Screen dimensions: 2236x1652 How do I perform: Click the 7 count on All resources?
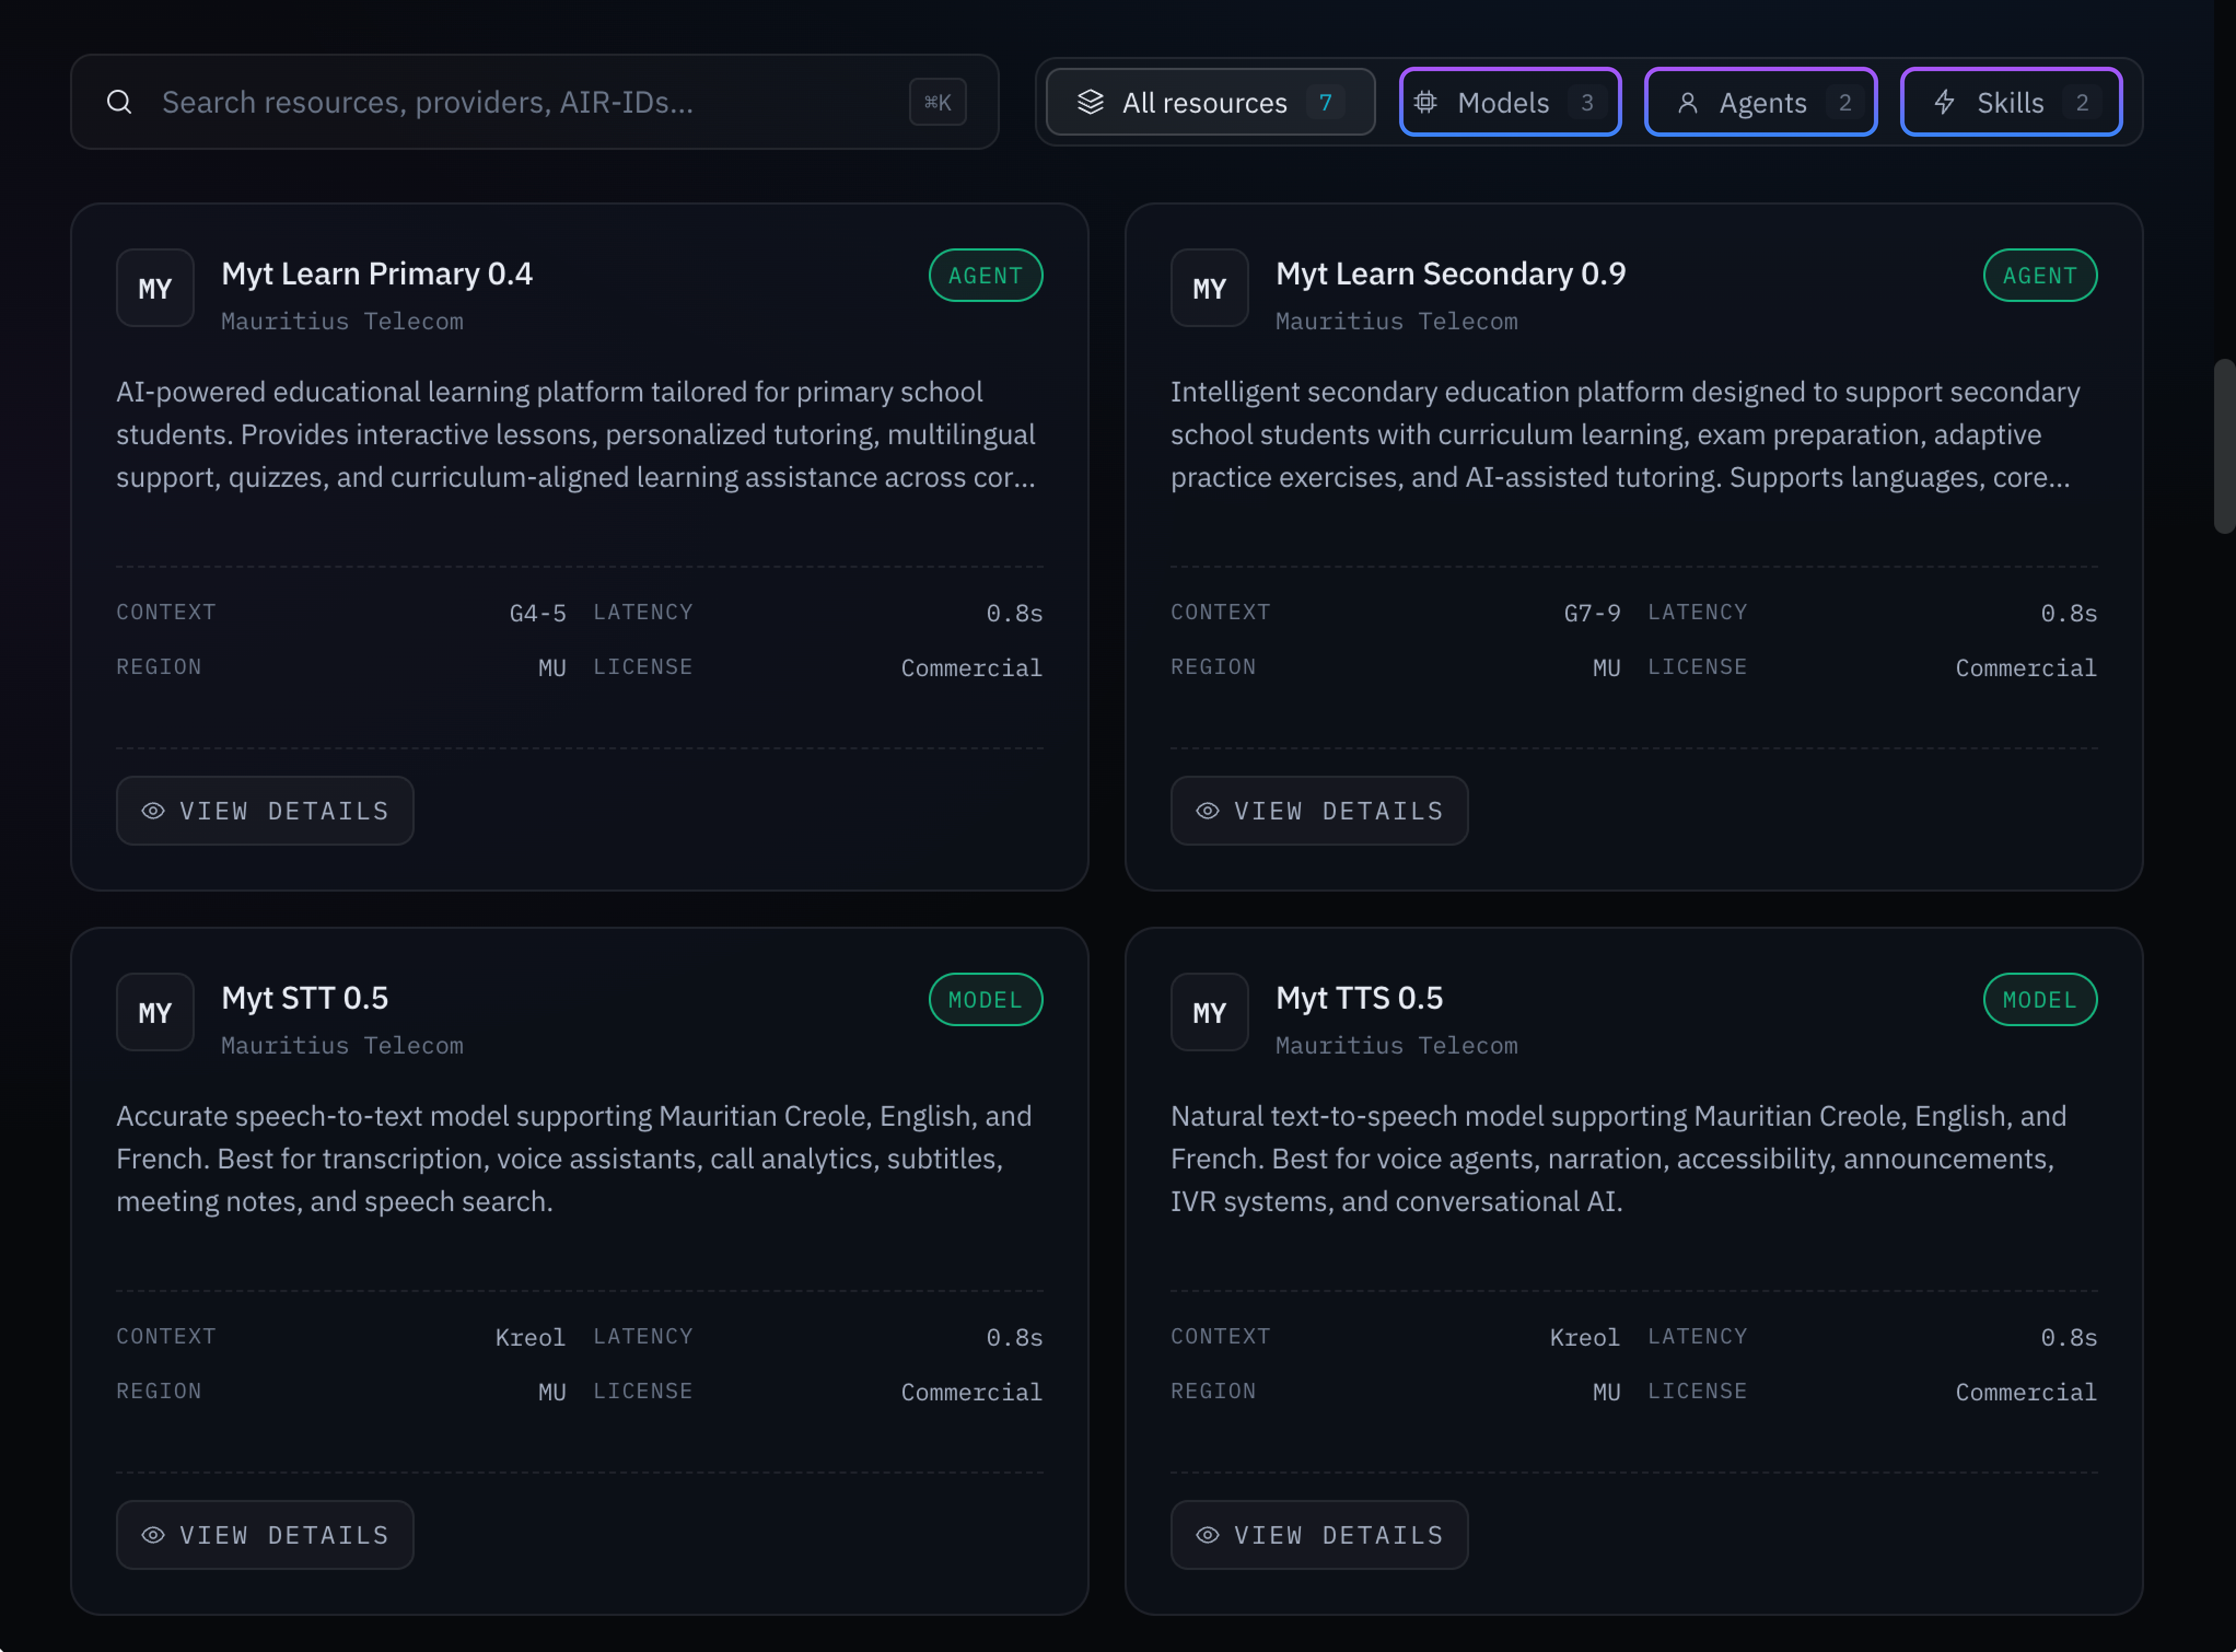point(1325,102)
